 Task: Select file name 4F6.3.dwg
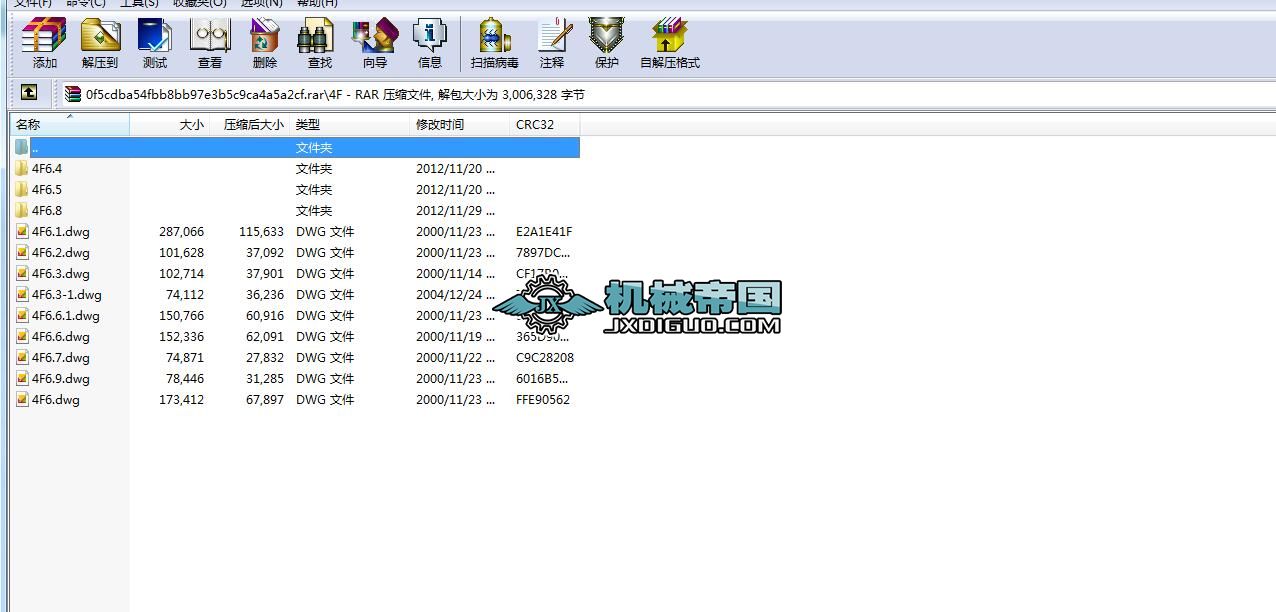click(x=61, y=273)
